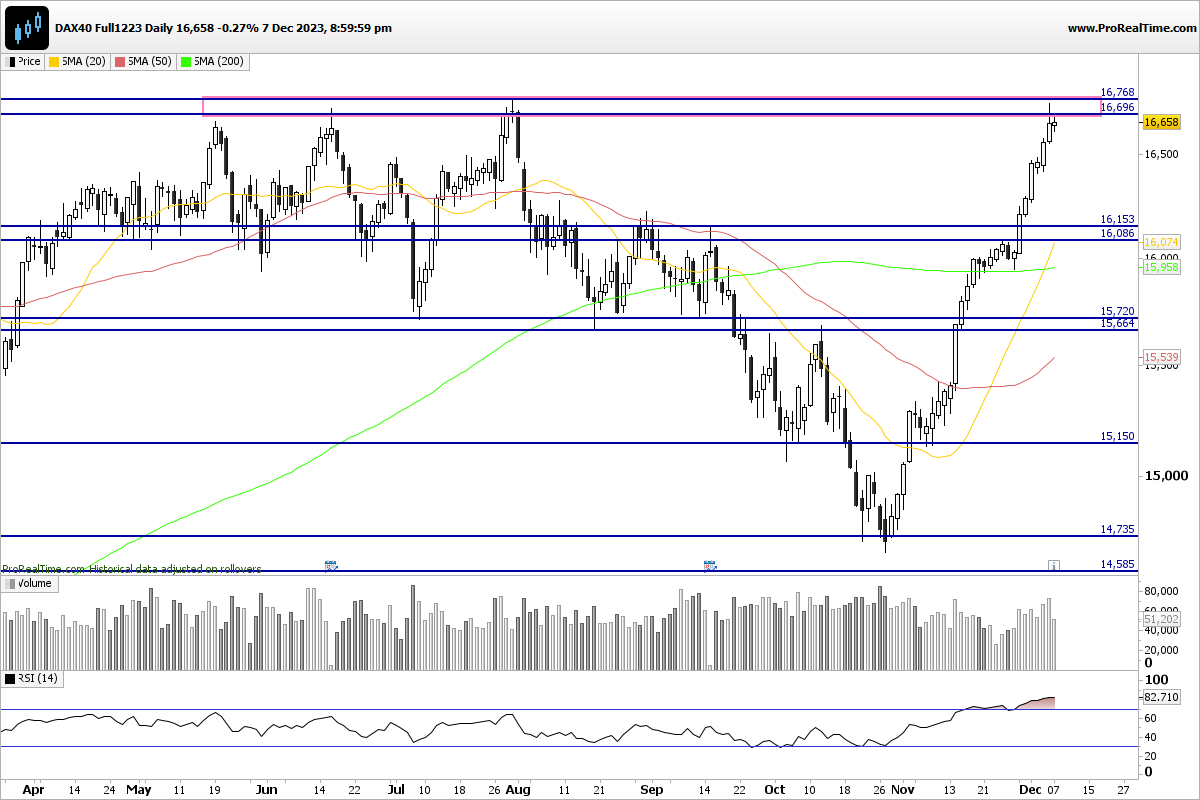Image resolution: width=1200 pixels, height=800 pixels.
Task: Click the current price tag 16,658
Action: (1161, 122)
